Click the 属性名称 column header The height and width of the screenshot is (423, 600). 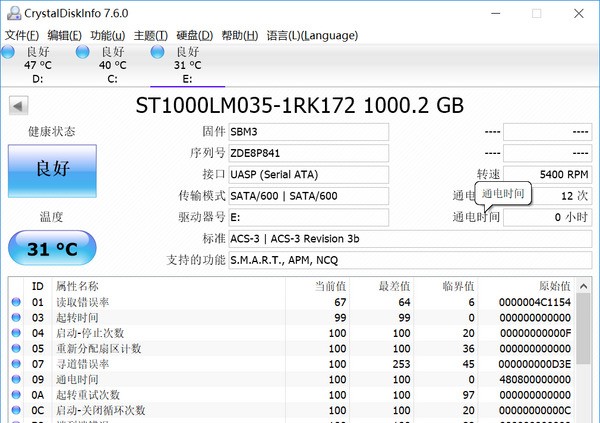(77, 286)
